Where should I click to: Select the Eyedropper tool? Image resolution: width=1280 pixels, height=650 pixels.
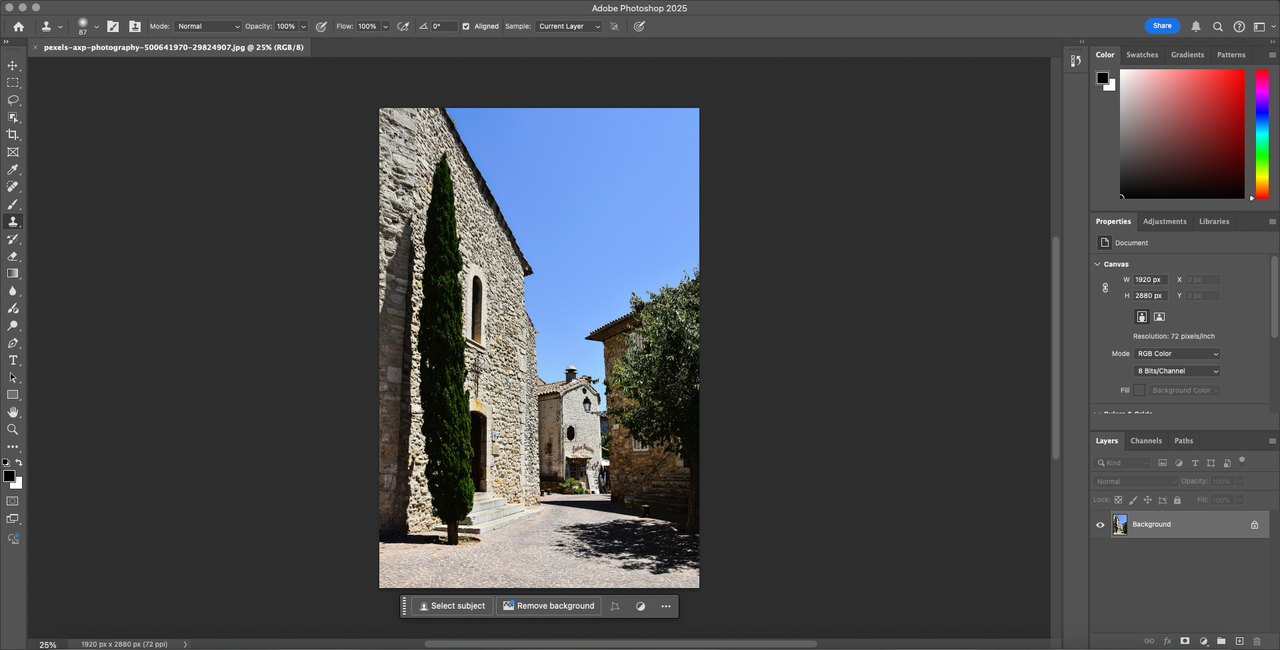click(13, 170)
